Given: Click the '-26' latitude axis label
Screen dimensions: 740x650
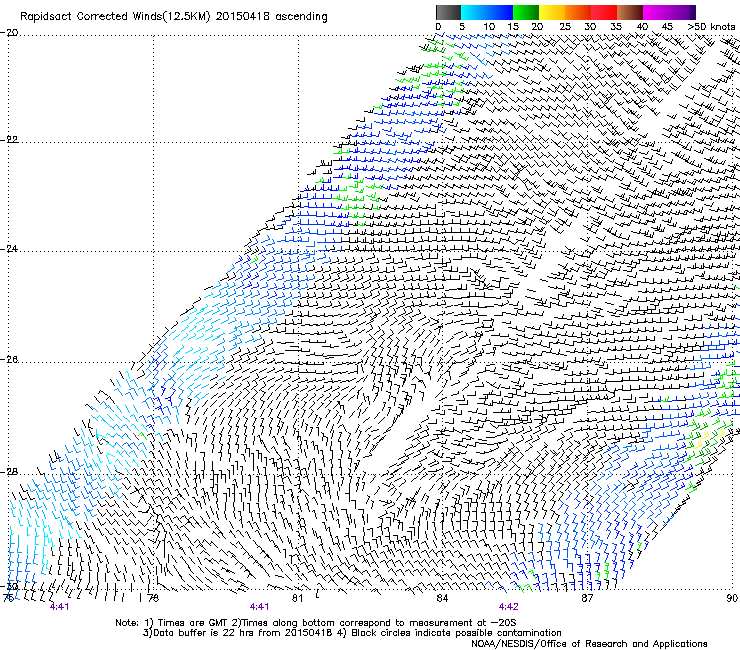Looking at the screenshot, I should [9, 360].
